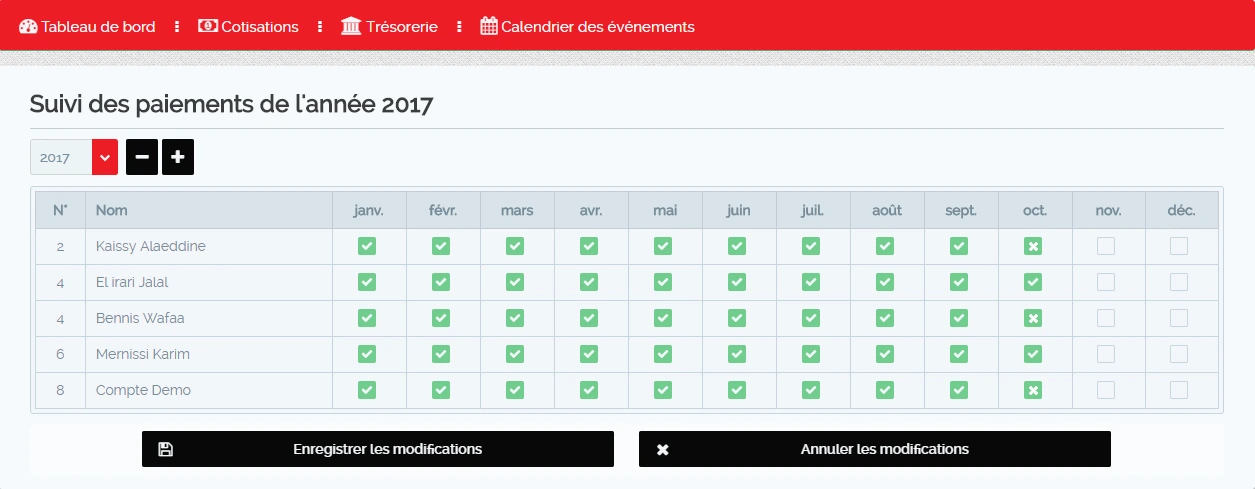
Task: Click the Nom column header
Action: click(112, 210)
